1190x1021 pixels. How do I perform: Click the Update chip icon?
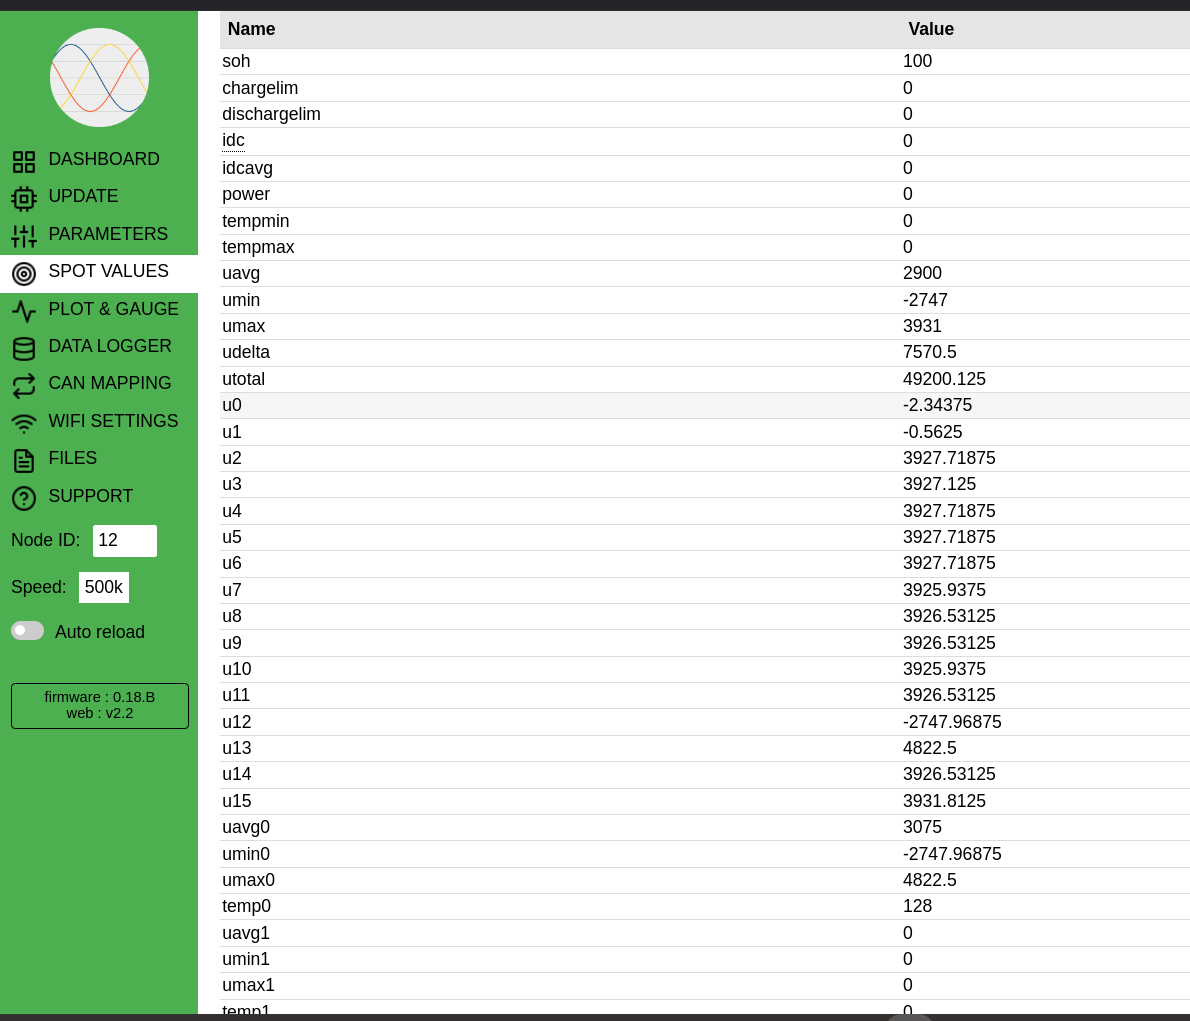24,198
